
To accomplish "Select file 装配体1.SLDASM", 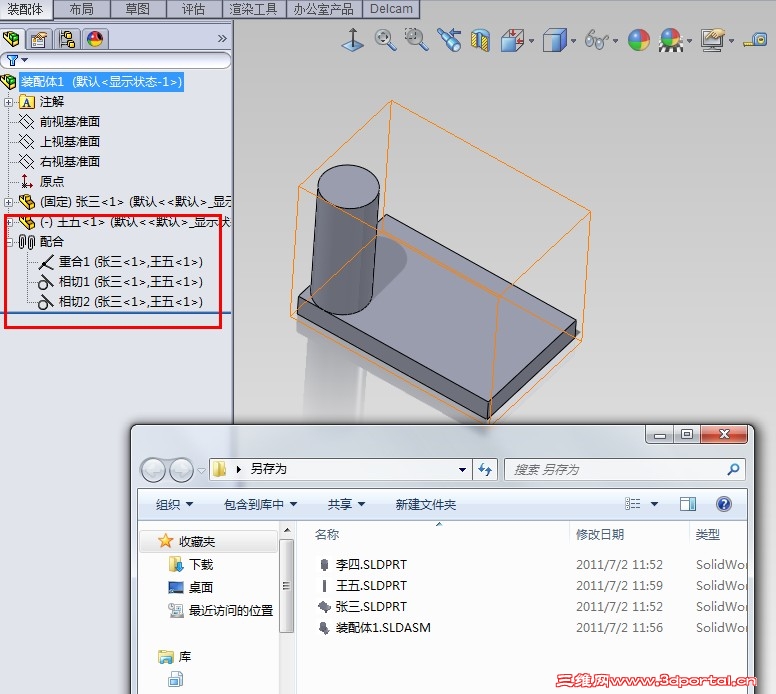I will click(383, 628).
